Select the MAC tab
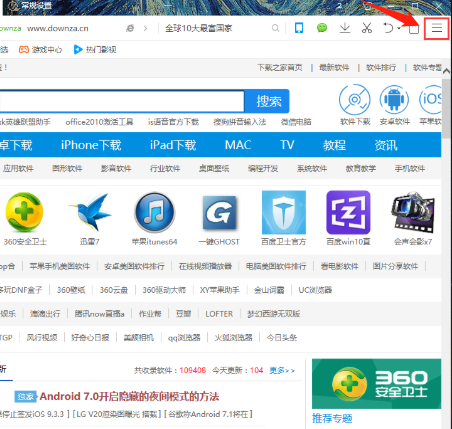Viewport: 452px width, 429px height. click(238, 145)
